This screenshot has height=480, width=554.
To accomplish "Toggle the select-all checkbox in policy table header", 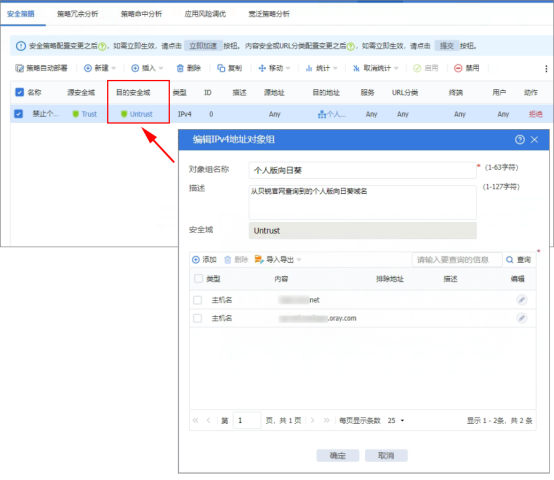I will point(19,92).
